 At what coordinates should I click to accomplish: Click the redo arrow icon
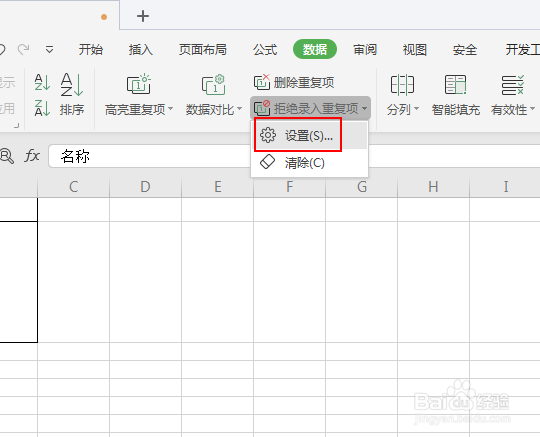(x=23, y=49)
